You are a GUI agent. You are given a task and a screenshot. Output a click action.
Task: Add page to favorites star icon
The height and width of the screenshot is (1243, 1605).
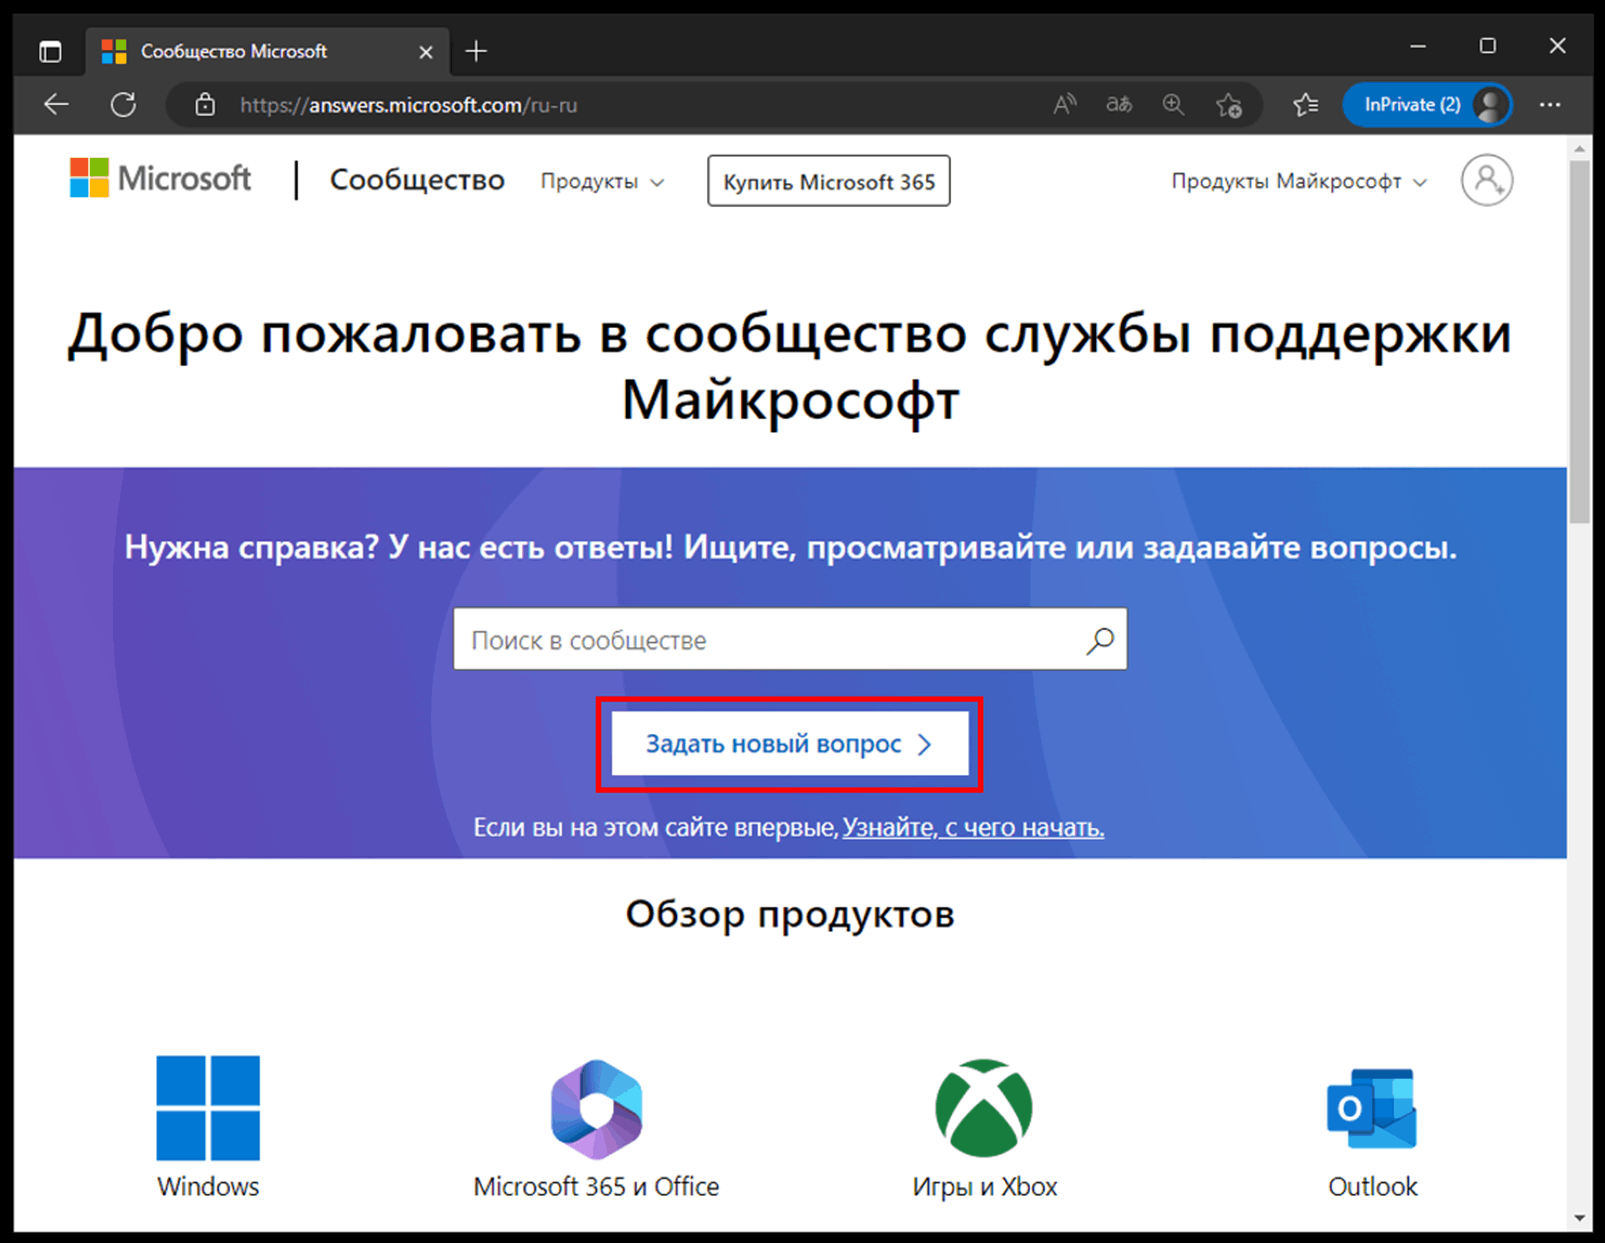(x=1228, y=105)
